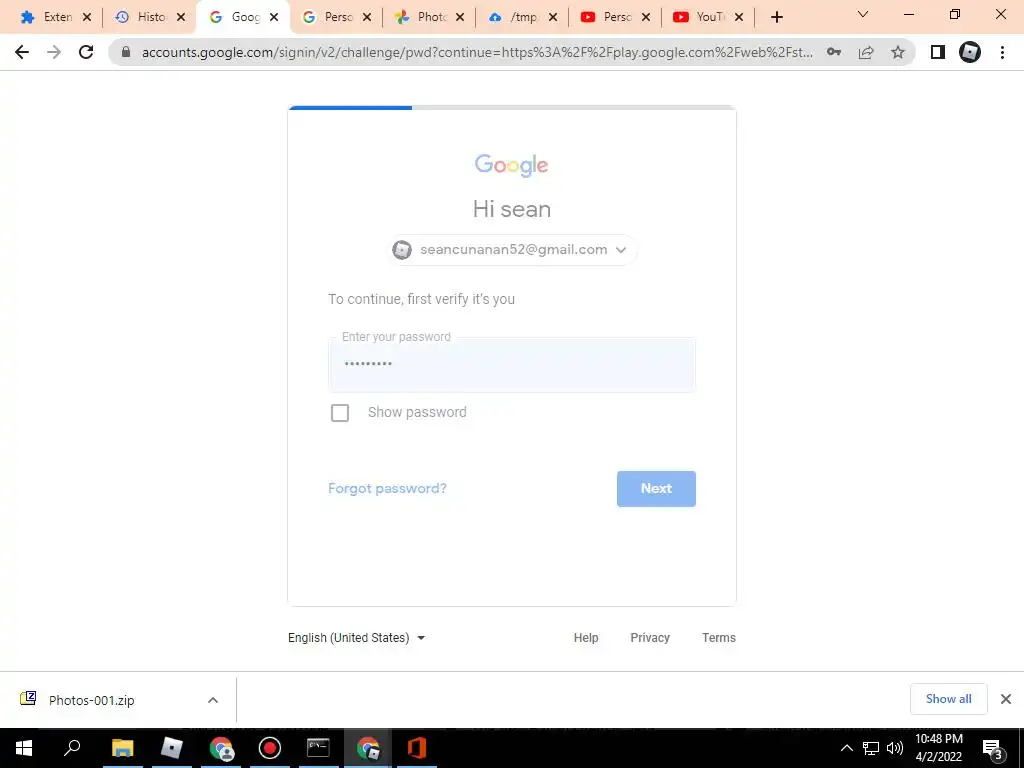This screenshot has height=768, width=1024.
Task: Open Windows taskbar search
Action: (72, 748)
